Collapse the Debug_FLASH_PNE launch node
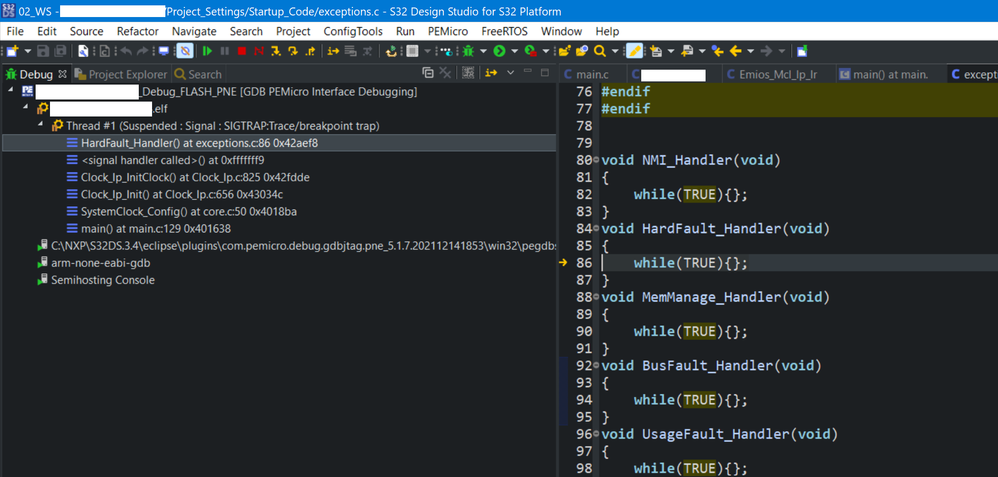This screenshot has height=477, width=998. point(12,92)
